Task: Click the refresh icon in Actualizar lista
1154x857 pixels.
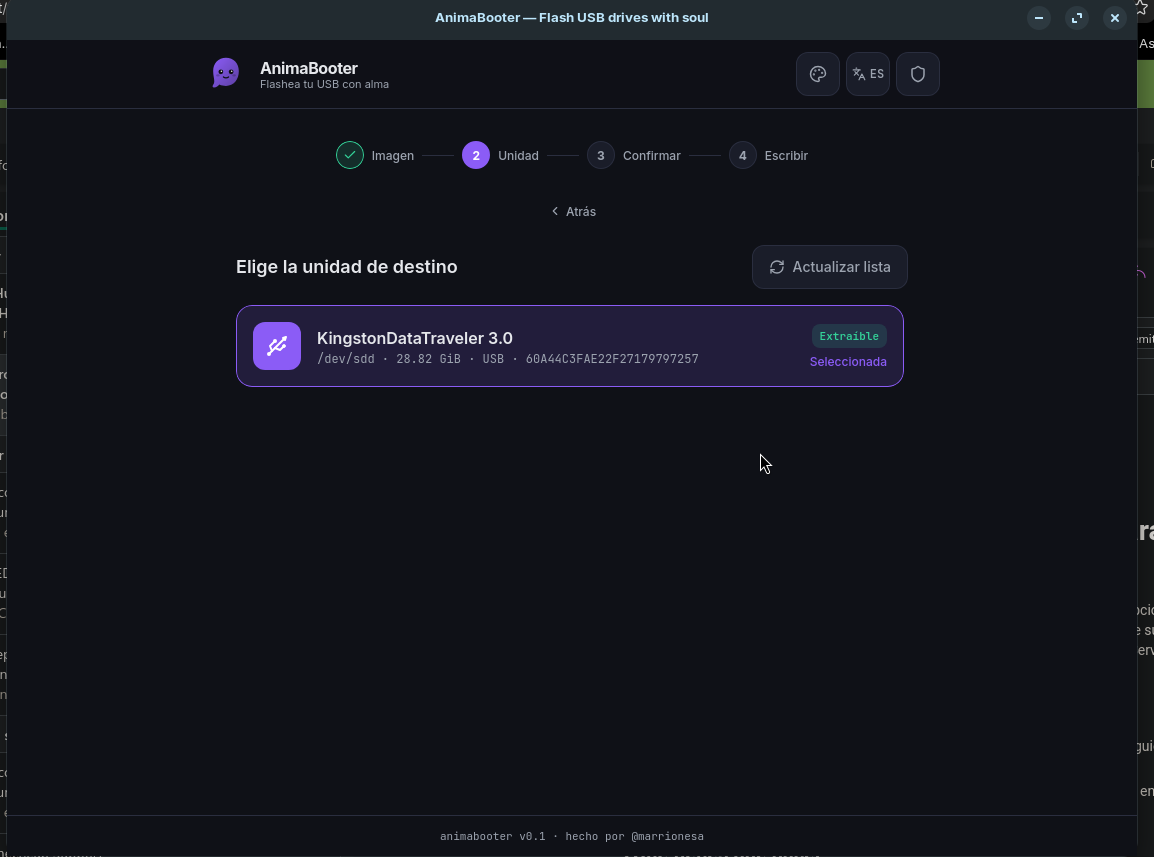Action: (776, 267)
